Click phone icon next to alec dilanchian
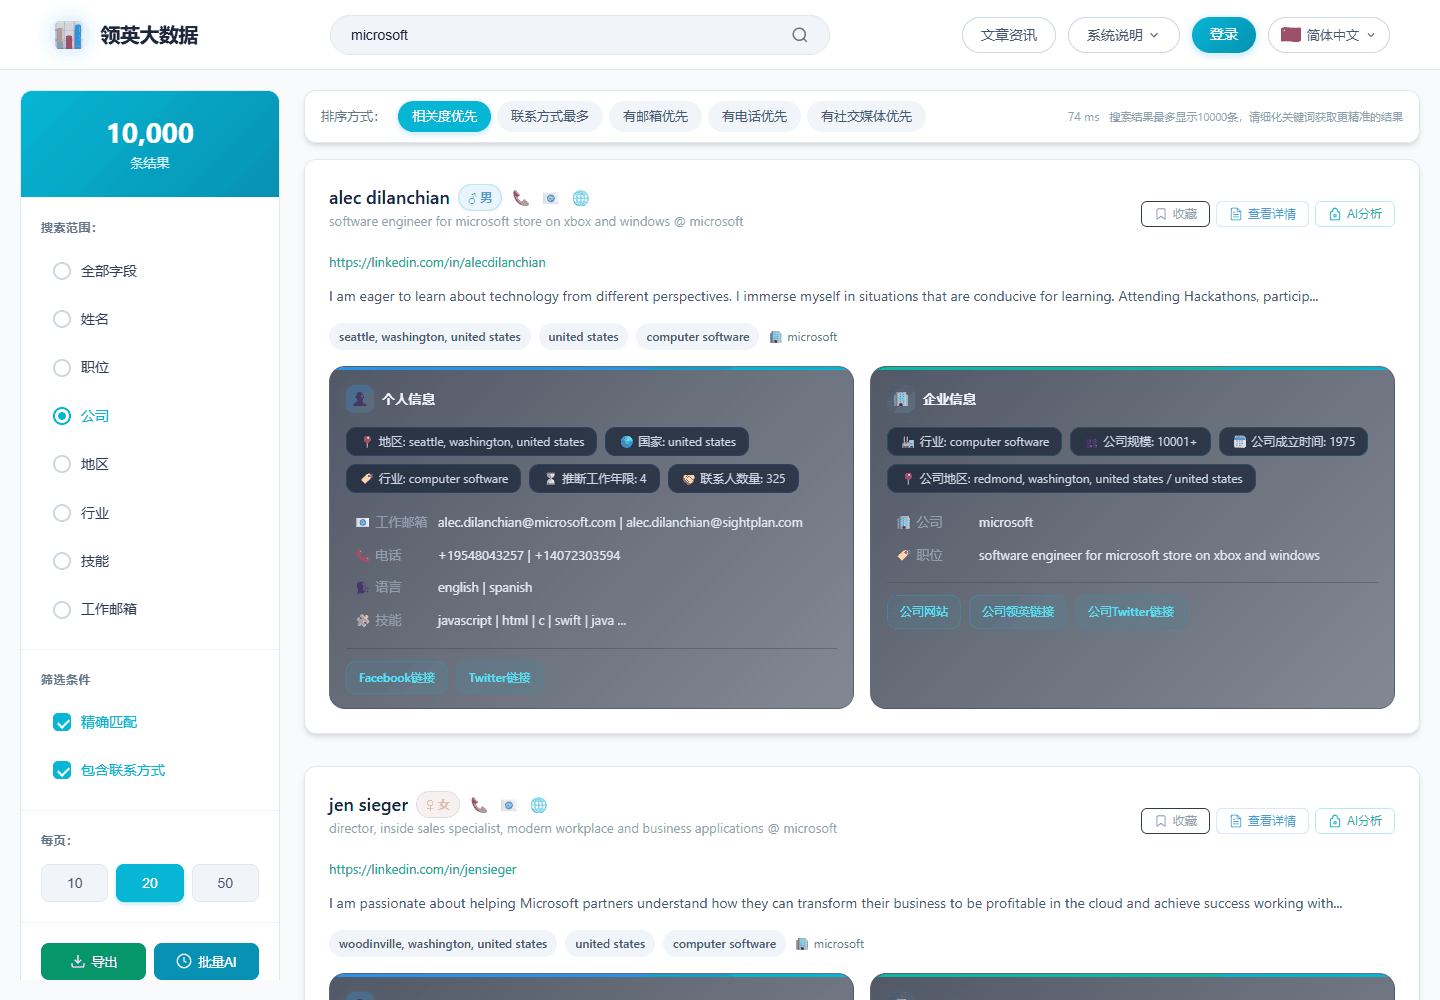The image size is (1440, 1000). 521,198
